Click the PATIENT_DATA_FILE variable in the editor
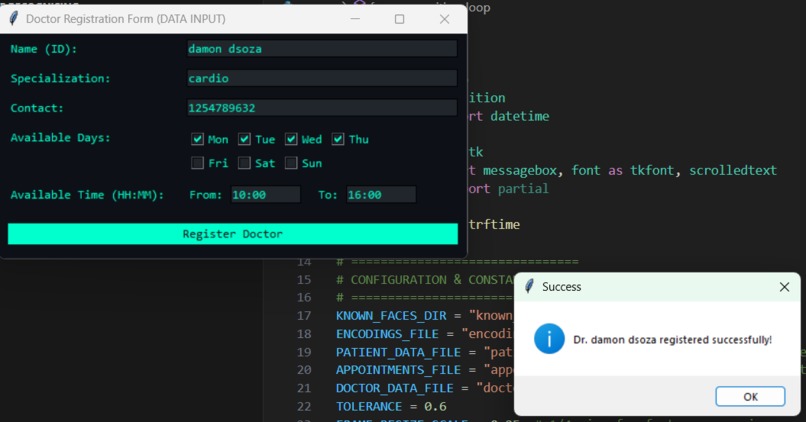The width and height of the screenshot is (806, 422). click(398, 352)
